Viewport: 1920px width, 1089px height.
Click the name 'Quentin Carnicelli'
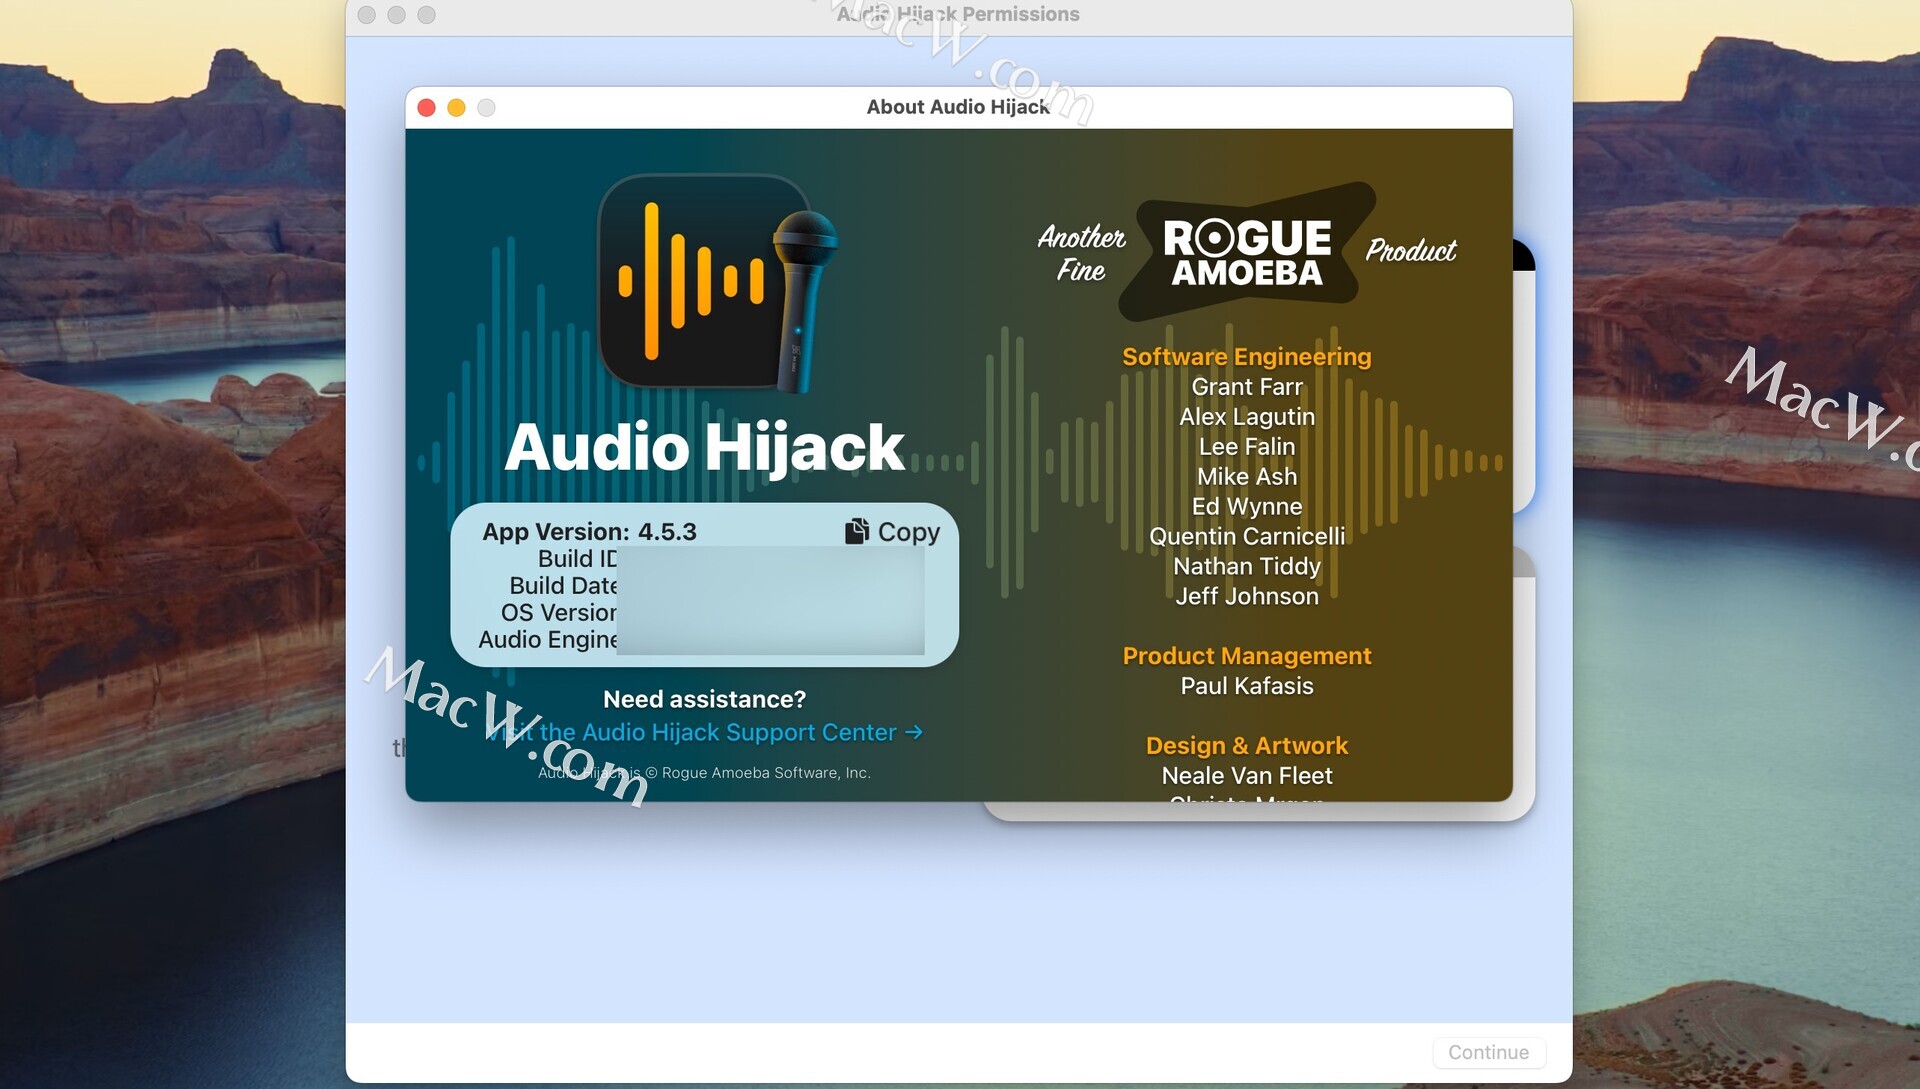pos(1246,537)
